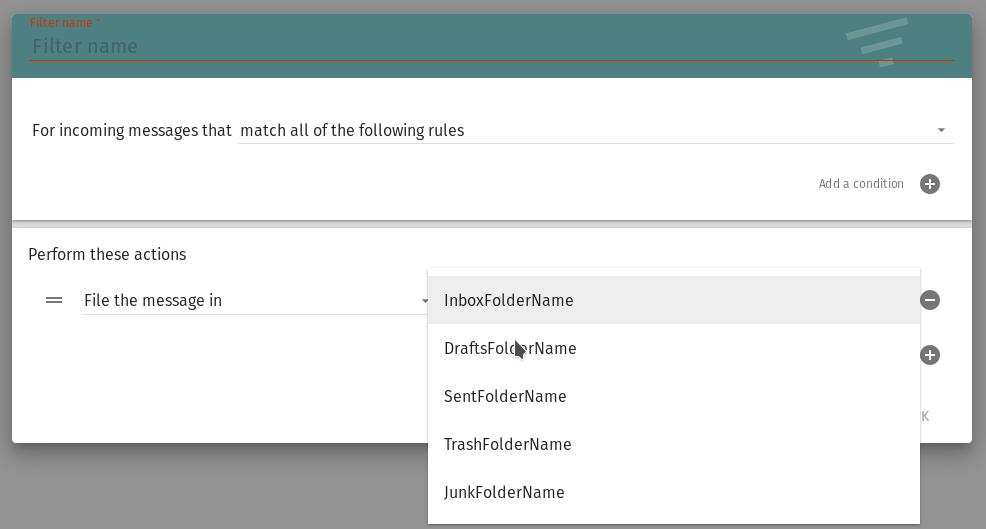Click the filter list icon in header
The image size is (986, 529).
point(878,42)
